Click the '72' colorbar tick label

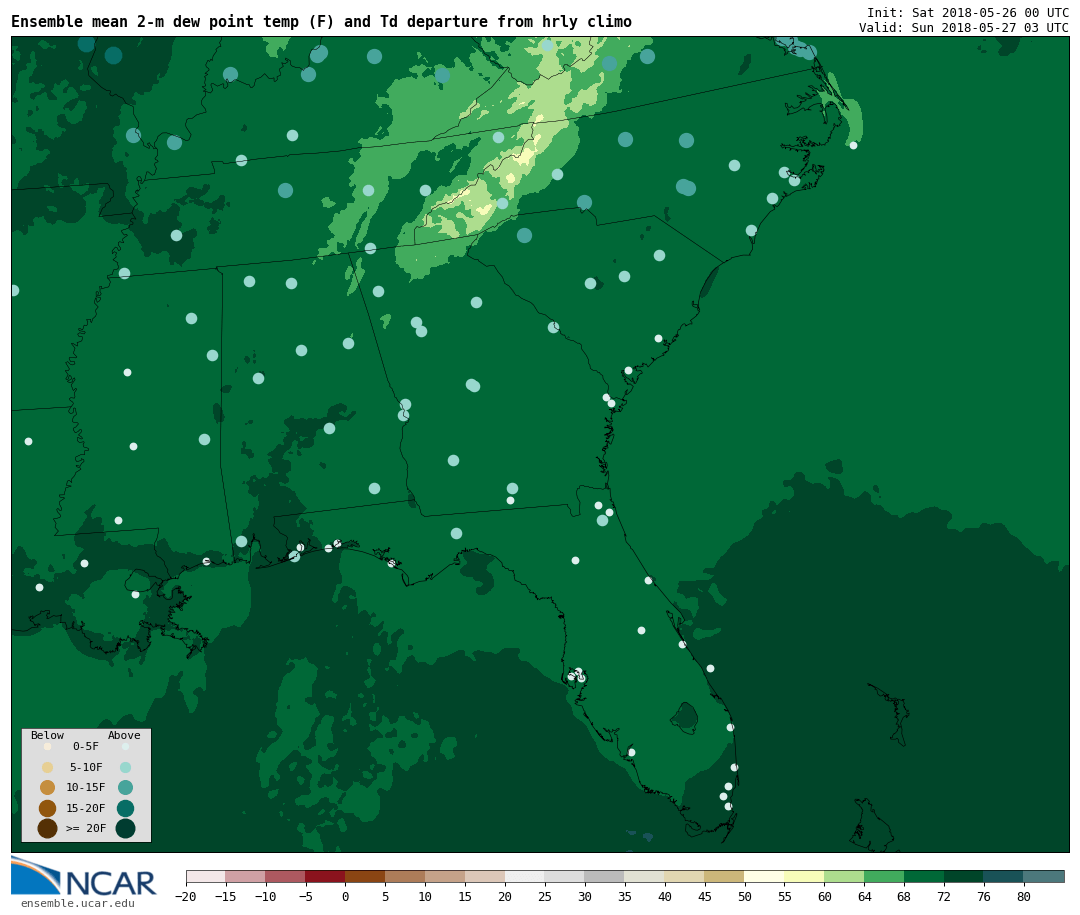point(944,897)
